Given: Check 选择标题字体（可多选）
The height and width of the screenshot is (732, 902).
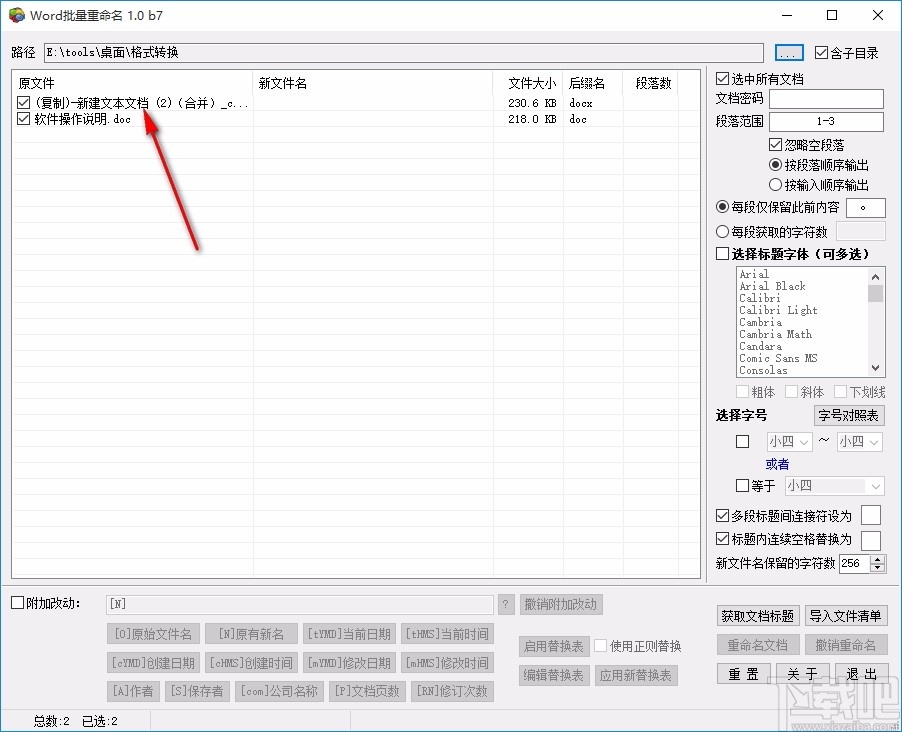Looking at the screenshot, I should [722, 254].
